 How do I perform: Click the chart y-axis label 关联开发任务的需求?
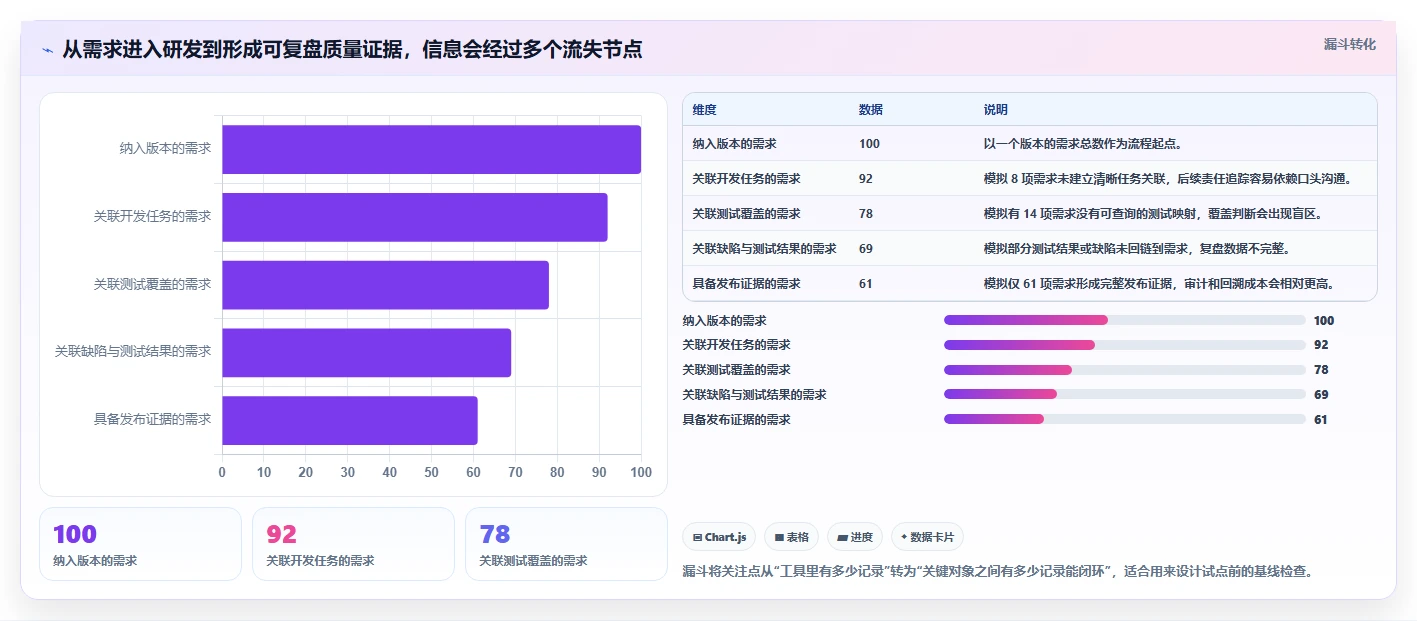coord(153,216)
